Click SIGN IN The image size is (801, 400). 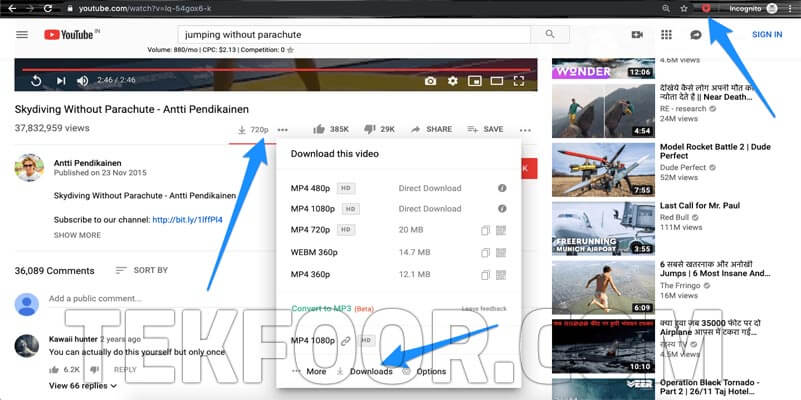tap(767, 35)
